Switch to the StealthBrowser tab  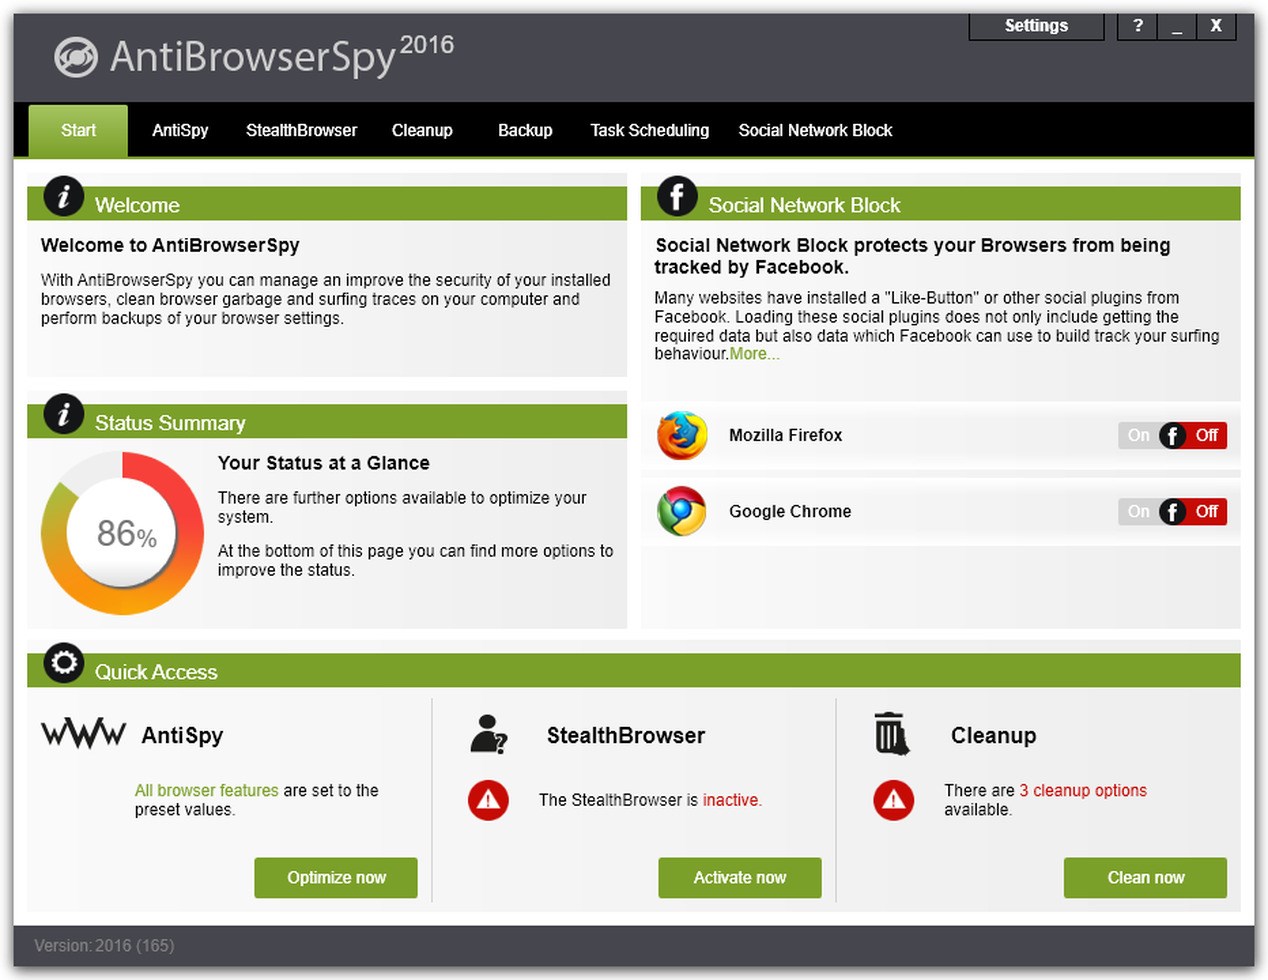coord(301,130)
